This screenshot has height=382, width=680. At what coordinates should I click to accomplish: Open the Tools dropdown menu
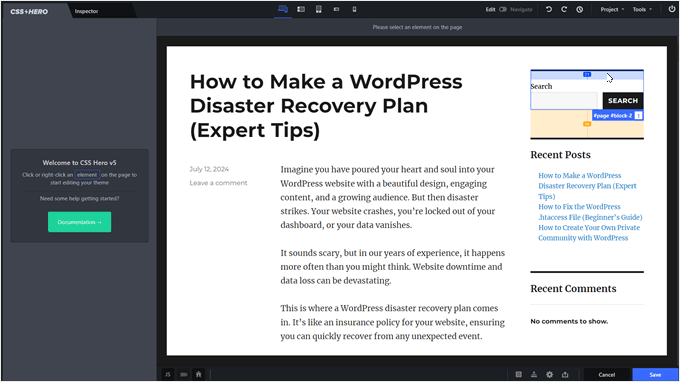tap(642, 9)
